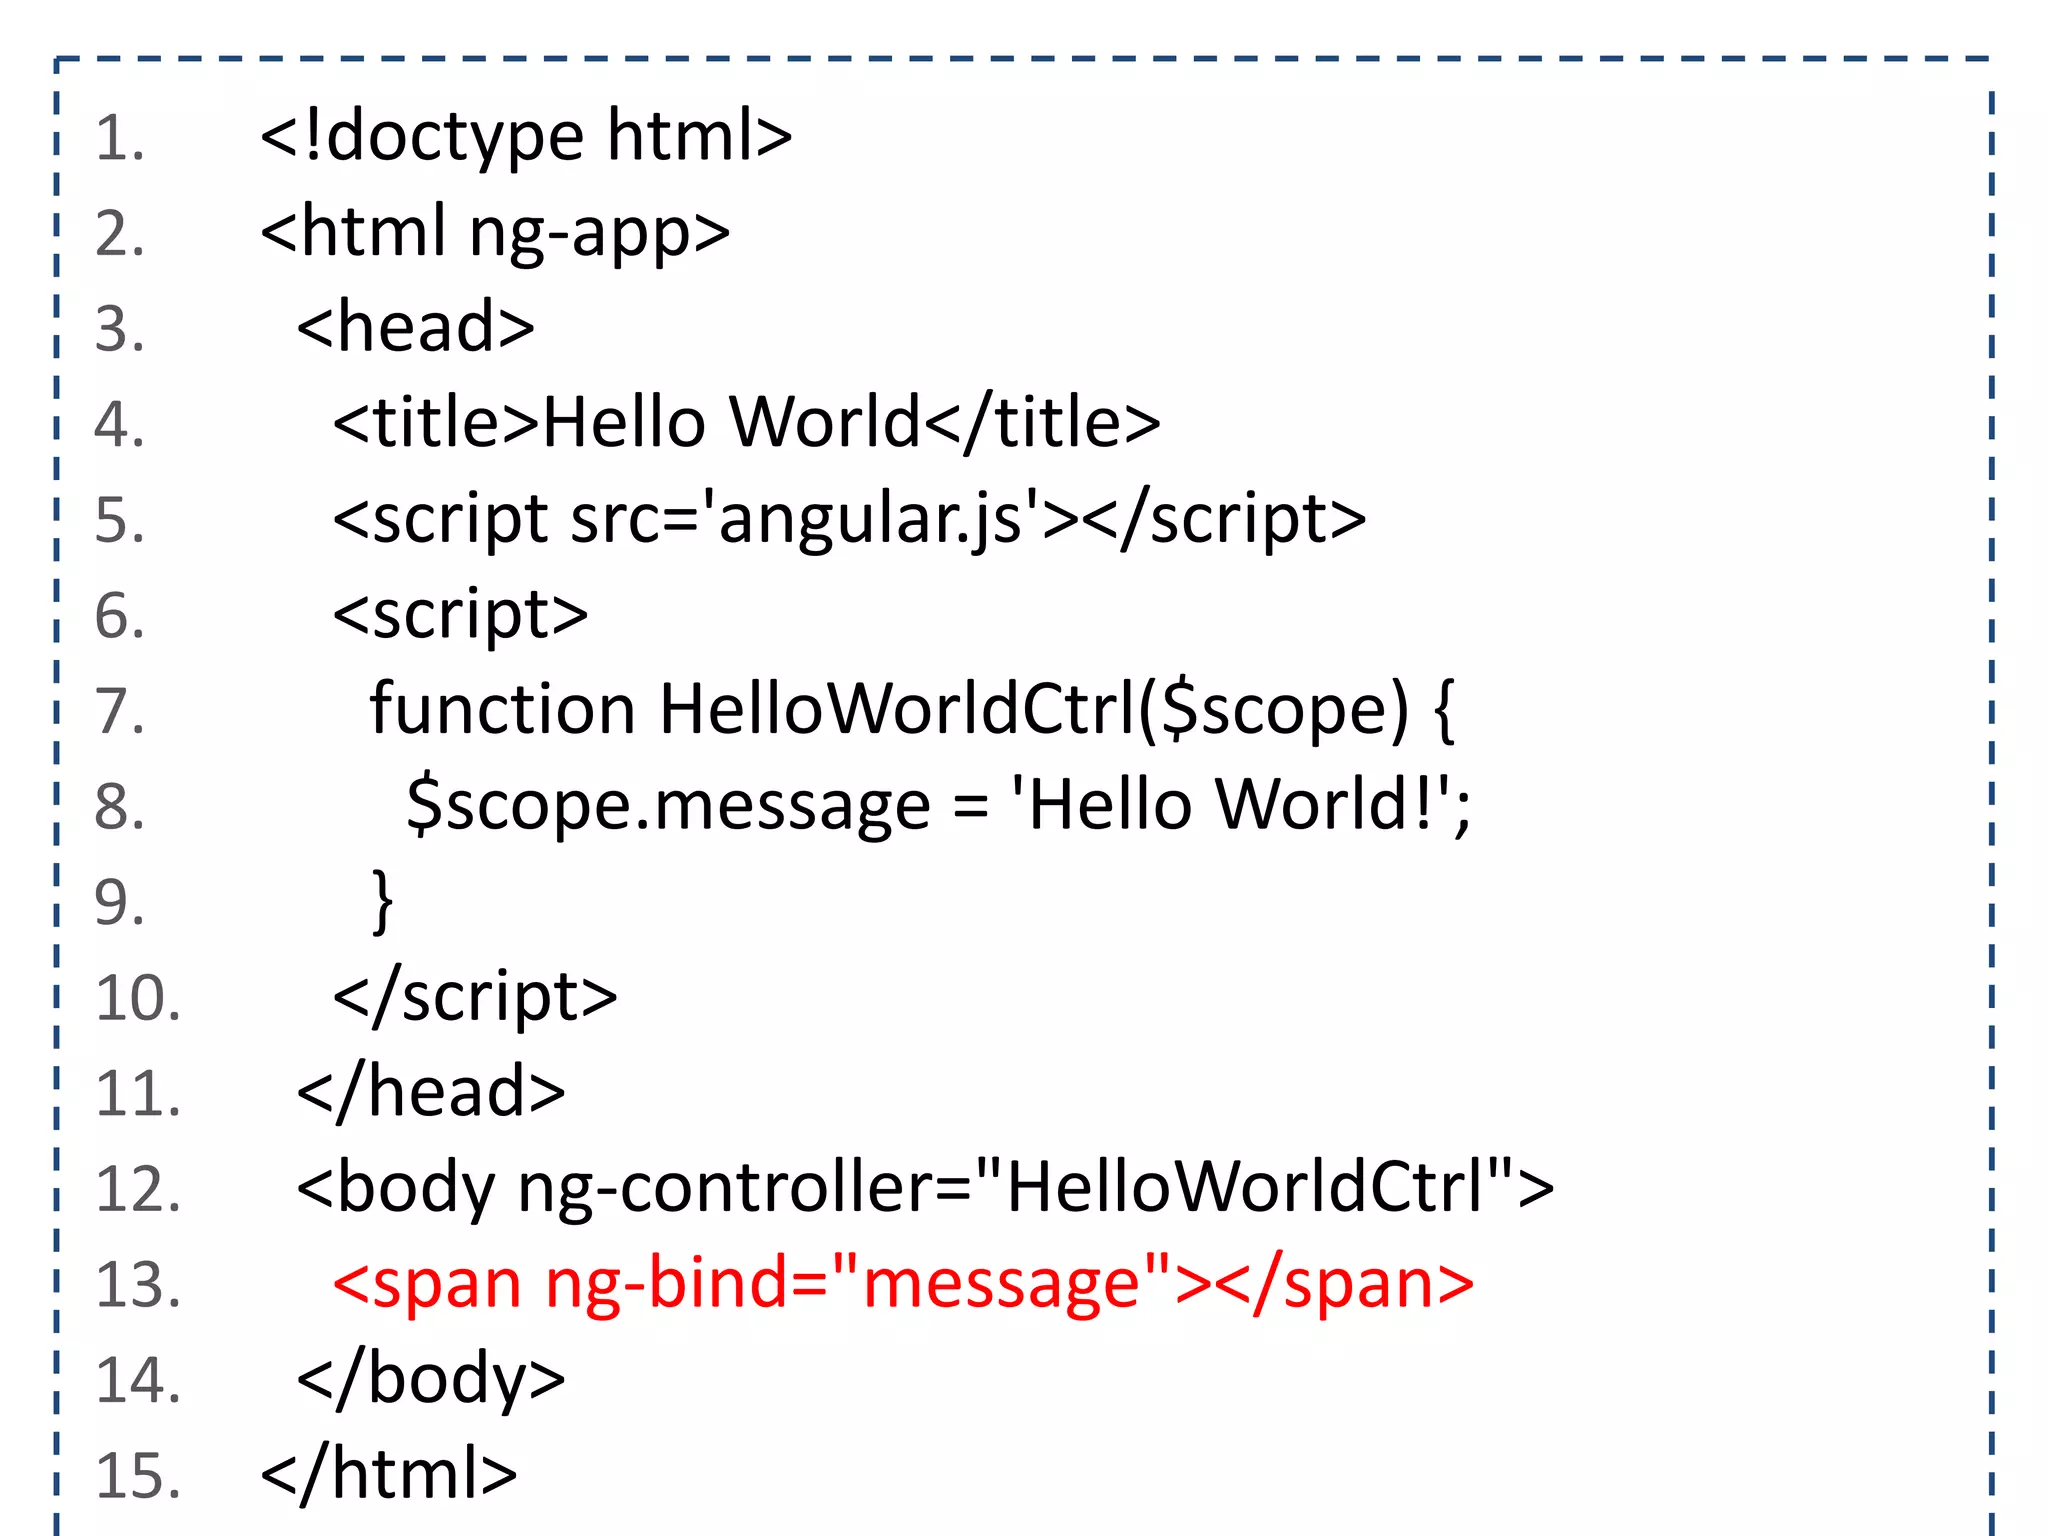The image size is (2048, 1536).
Task: Click the HelloWorldCtrl function declaration
Action: [912, 709]
